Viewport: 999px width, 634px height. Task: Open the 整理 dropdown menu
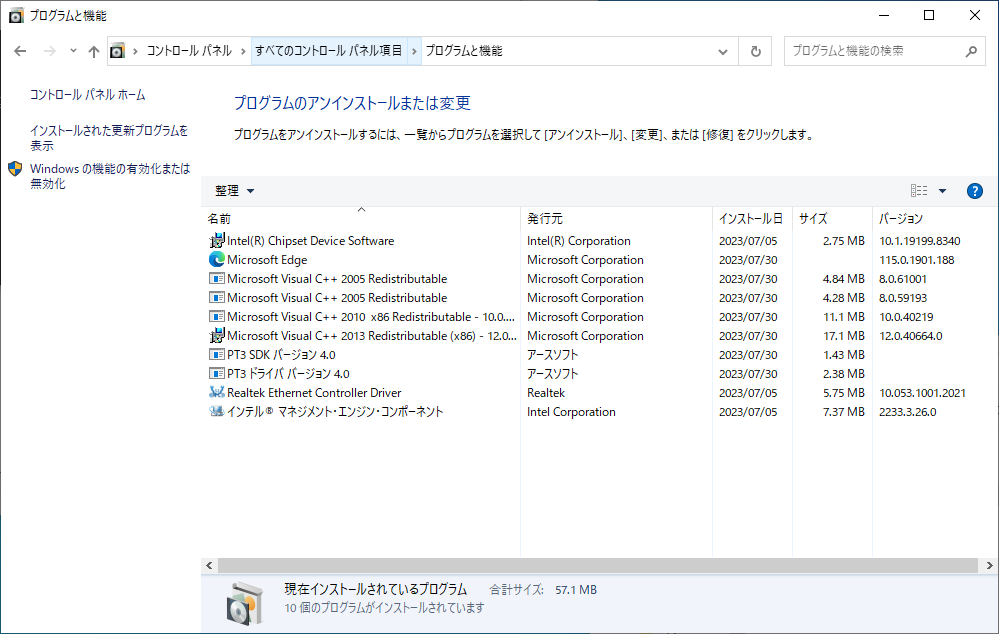(234, 191)
